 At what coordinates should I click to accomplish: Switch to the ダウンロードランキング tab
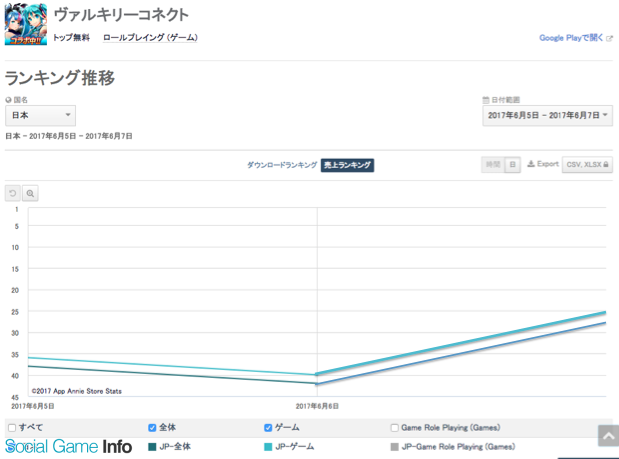click(x=282, y=165)
